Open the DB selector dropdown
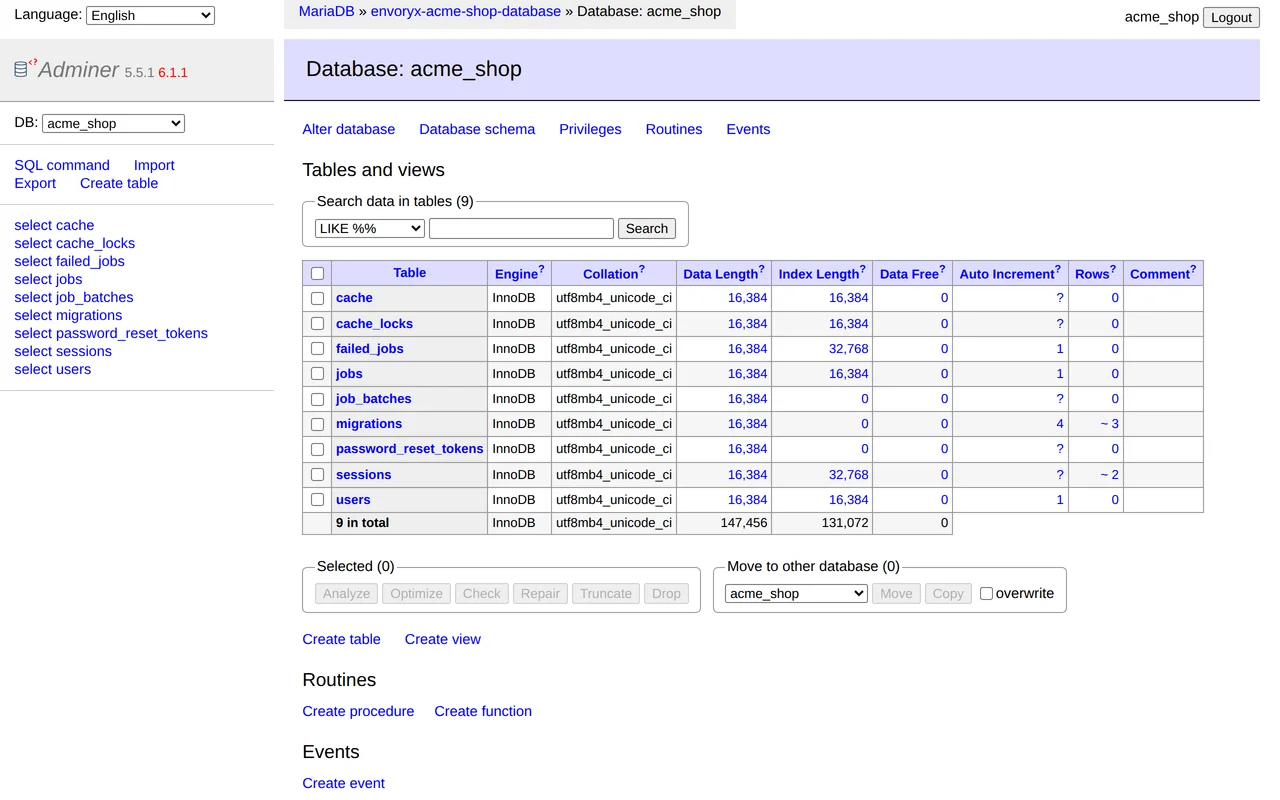The width and height of the screenshot is (1280, 800). click(x=113, y=123)
